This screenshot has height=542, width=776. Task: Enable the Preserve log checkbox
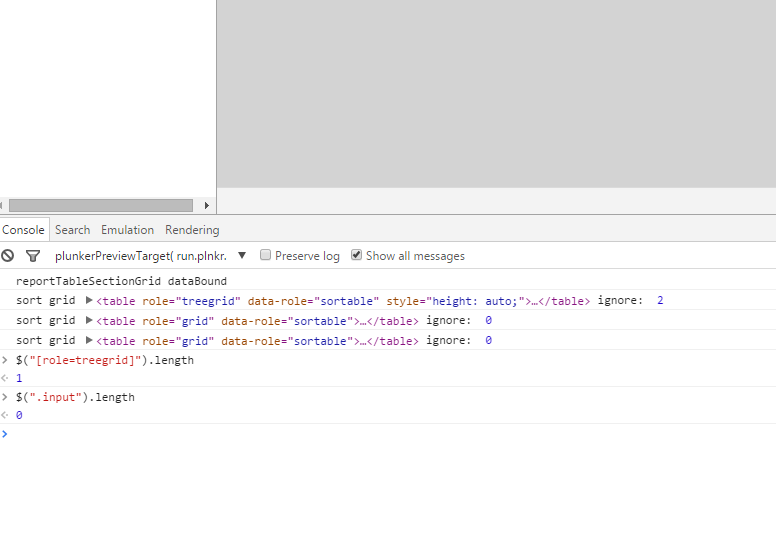(x=266, y=255)
